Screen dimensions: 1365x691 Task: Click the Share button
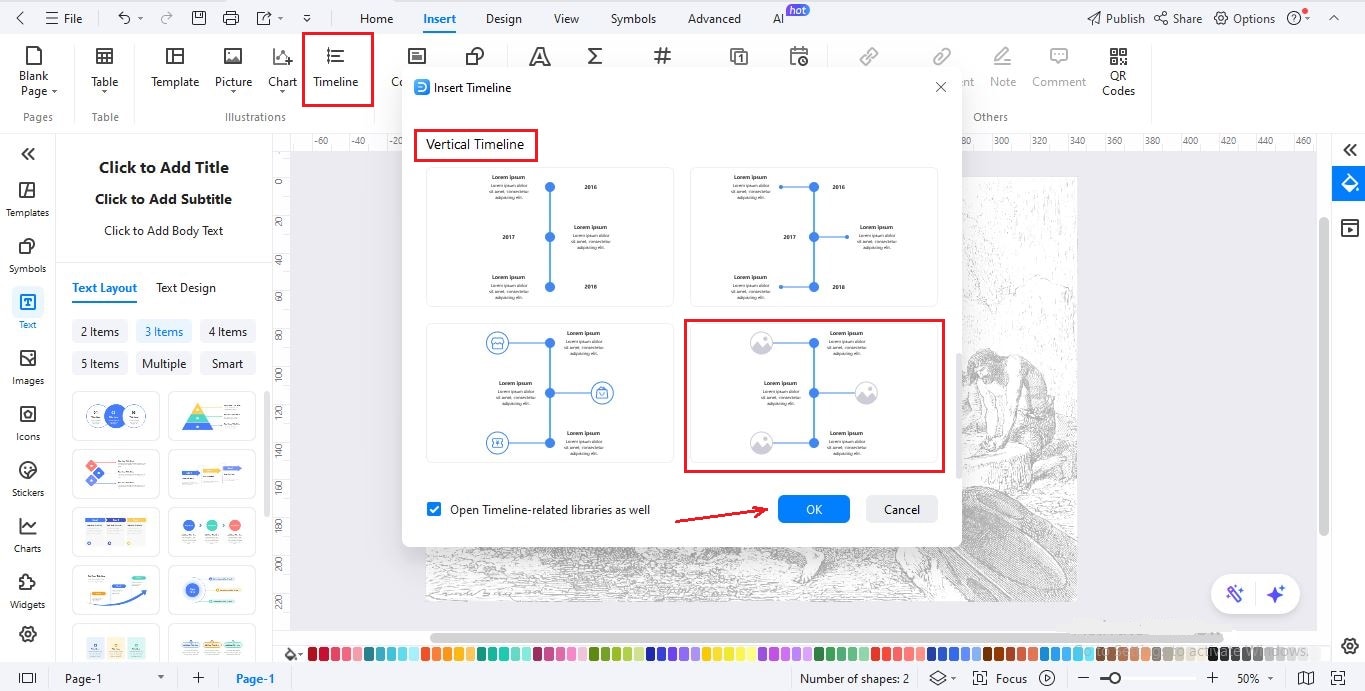pyautogui.click(x=1178, y=18)
